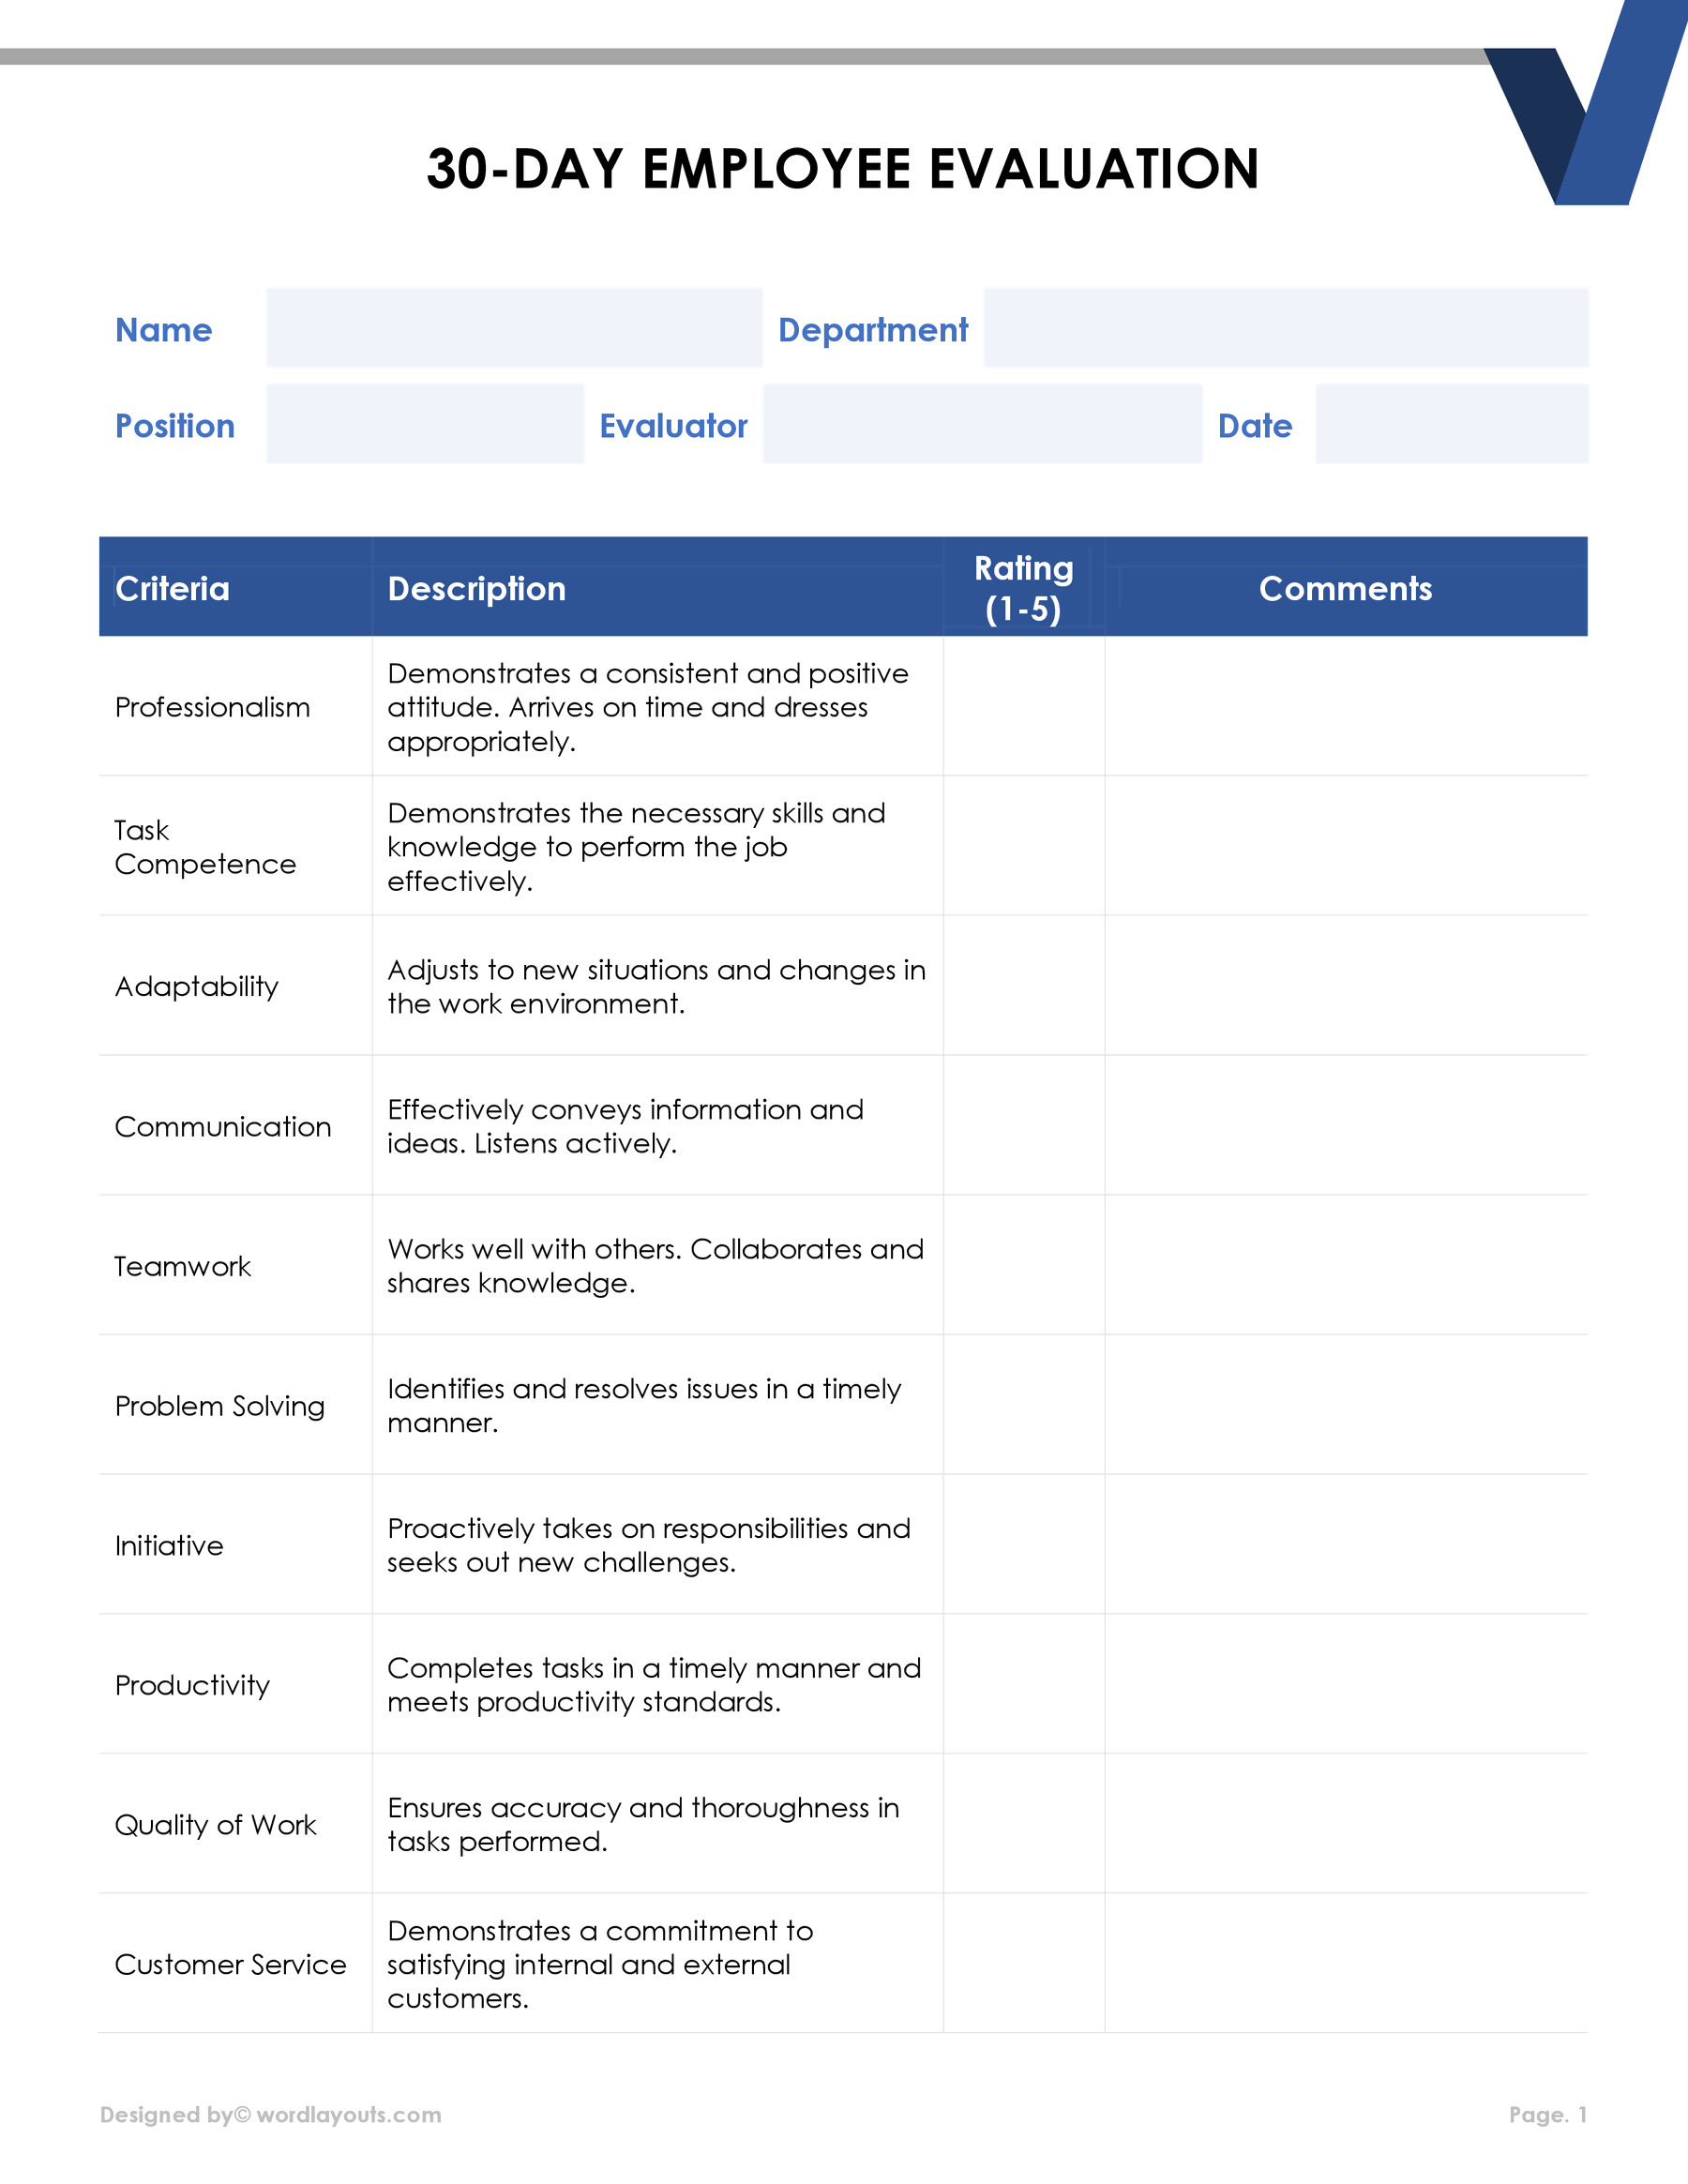The width and height of the screenshot is (1688, 2184).
Task: Click the Name input field
Action: click(x=514, y=328)
